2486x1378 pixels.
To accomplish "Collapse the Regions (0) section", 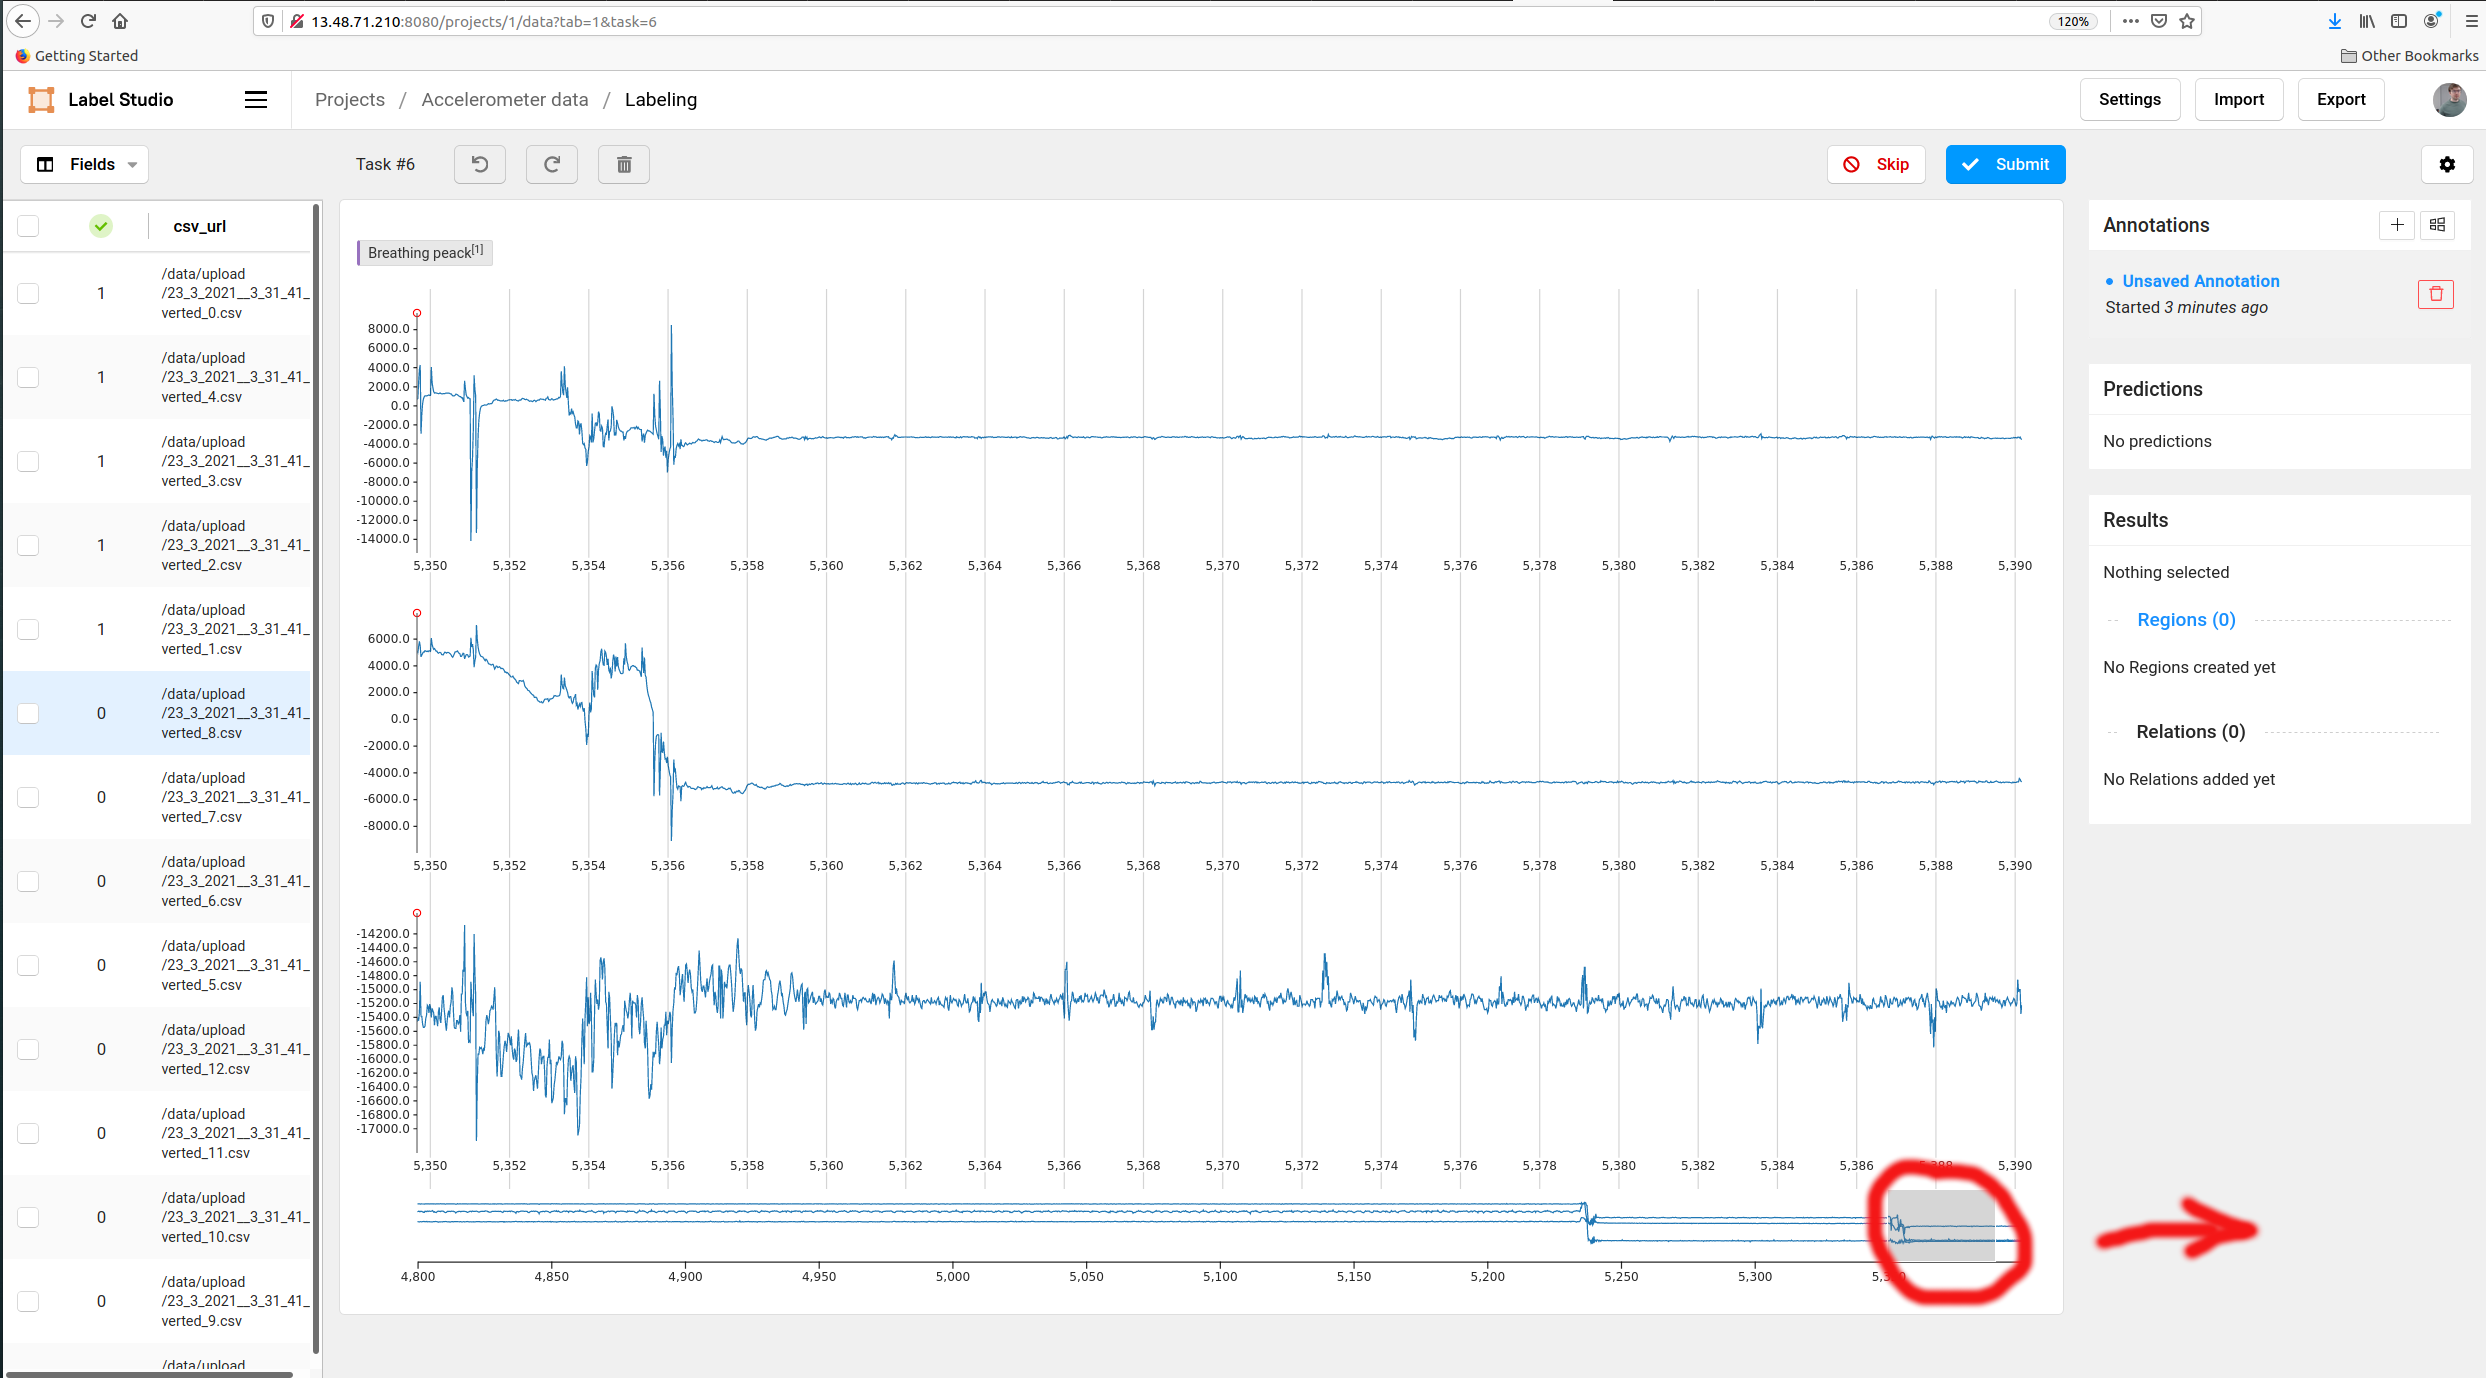I will coord(2186,619).
